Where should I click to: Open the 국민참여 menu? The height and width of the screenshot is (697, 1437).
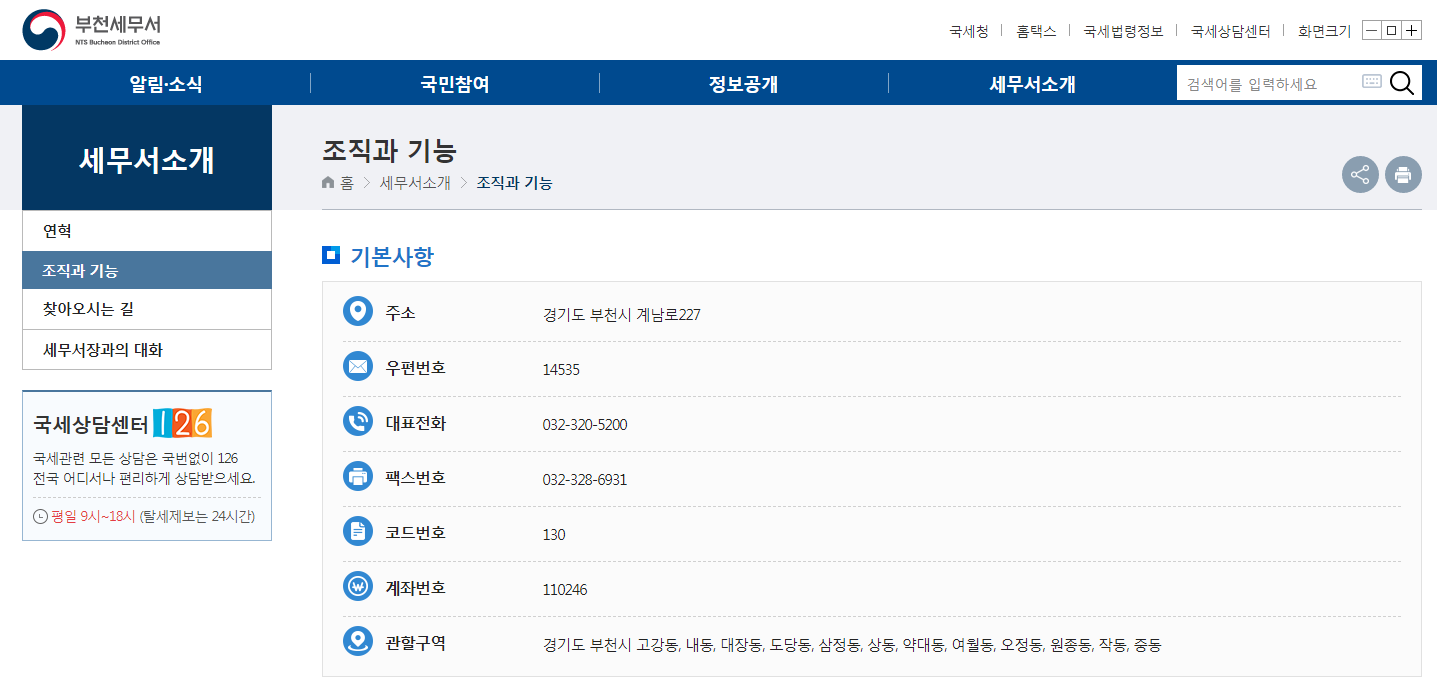(x=455, y=82)
